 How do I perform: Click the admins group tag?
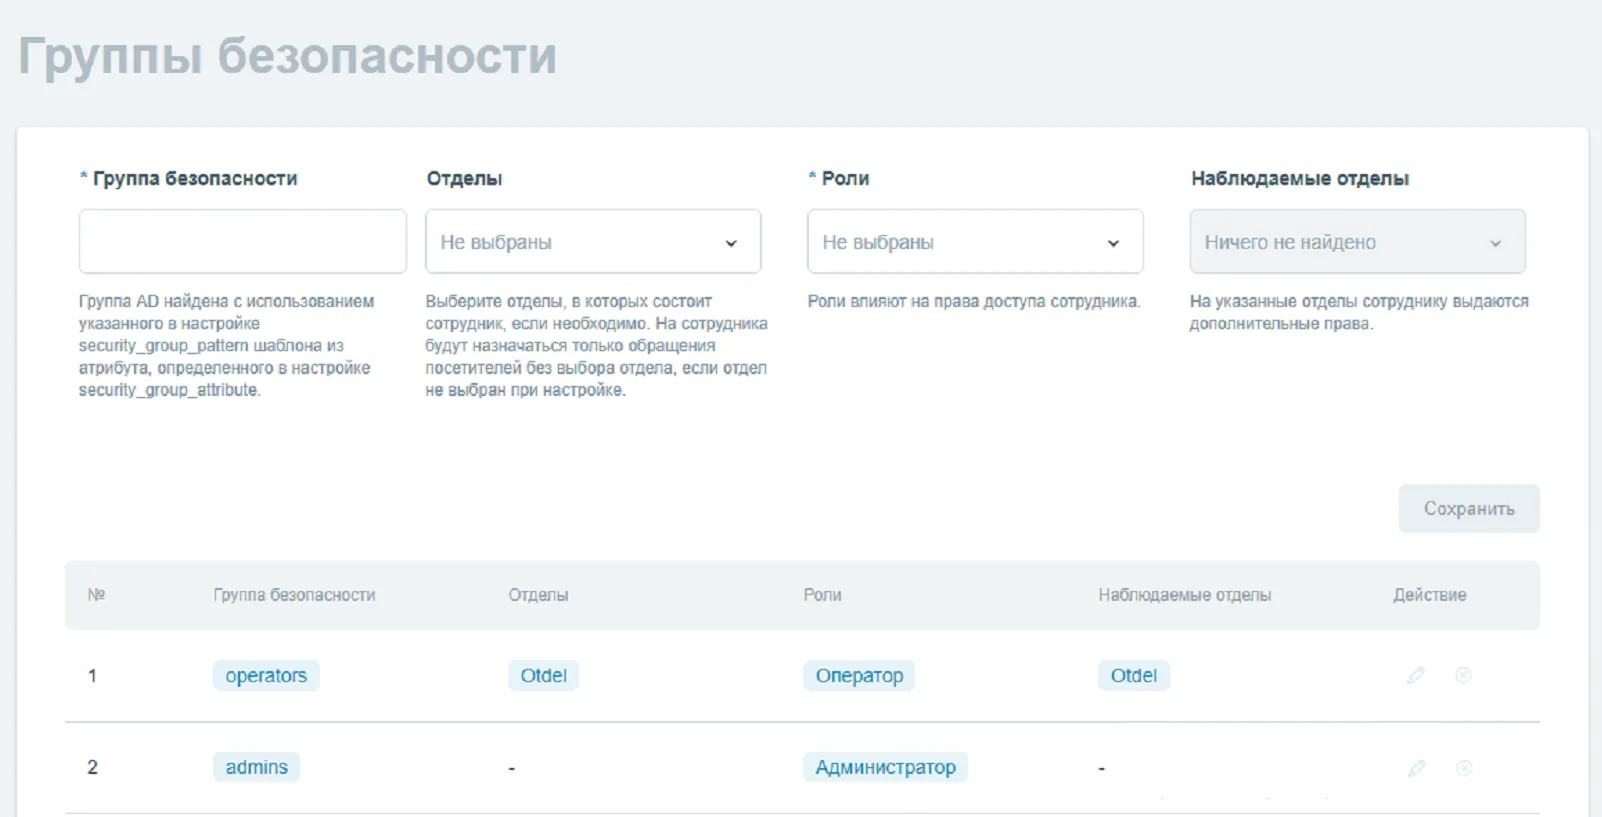coord(256,767)
